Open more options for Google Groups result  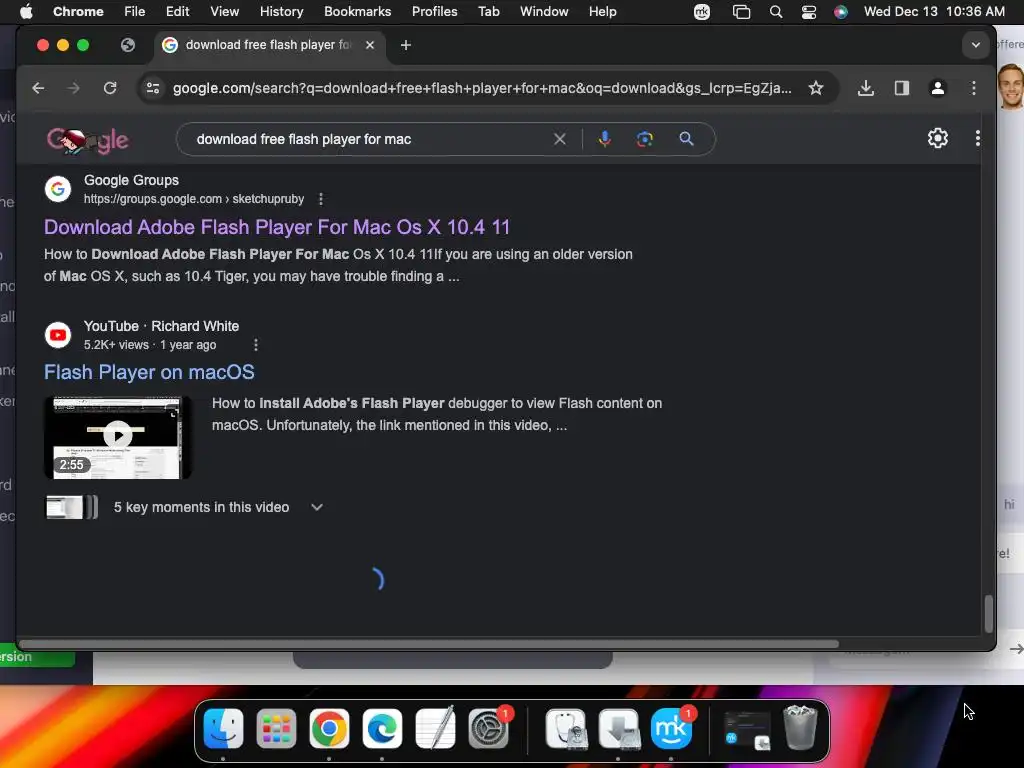tap(321, 199)
